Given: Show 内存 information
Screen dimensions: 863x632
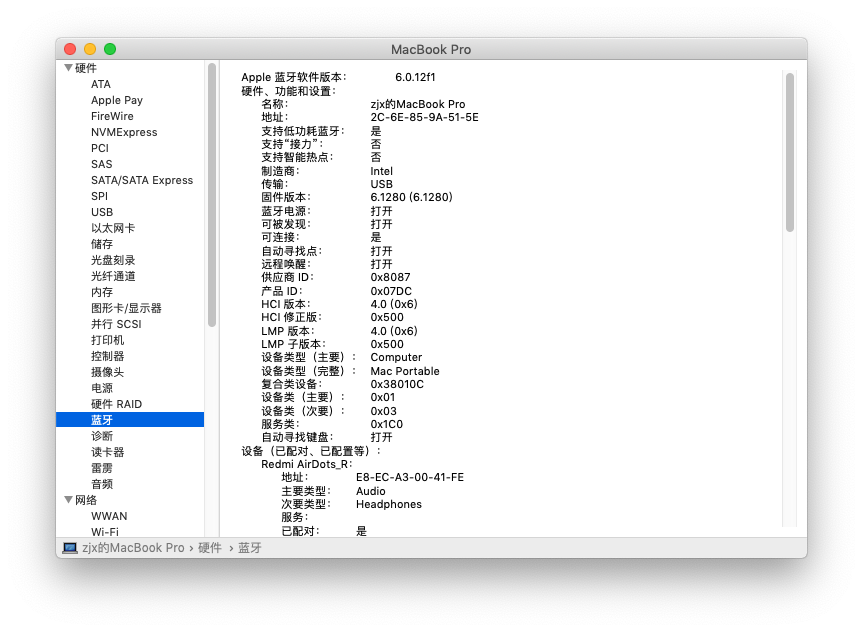Looking at the screenshot, I should pos(102,292).
